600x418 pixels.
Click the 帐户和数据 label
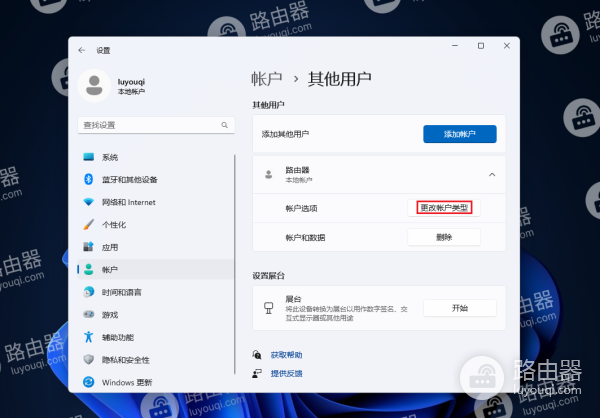(305, 238)
